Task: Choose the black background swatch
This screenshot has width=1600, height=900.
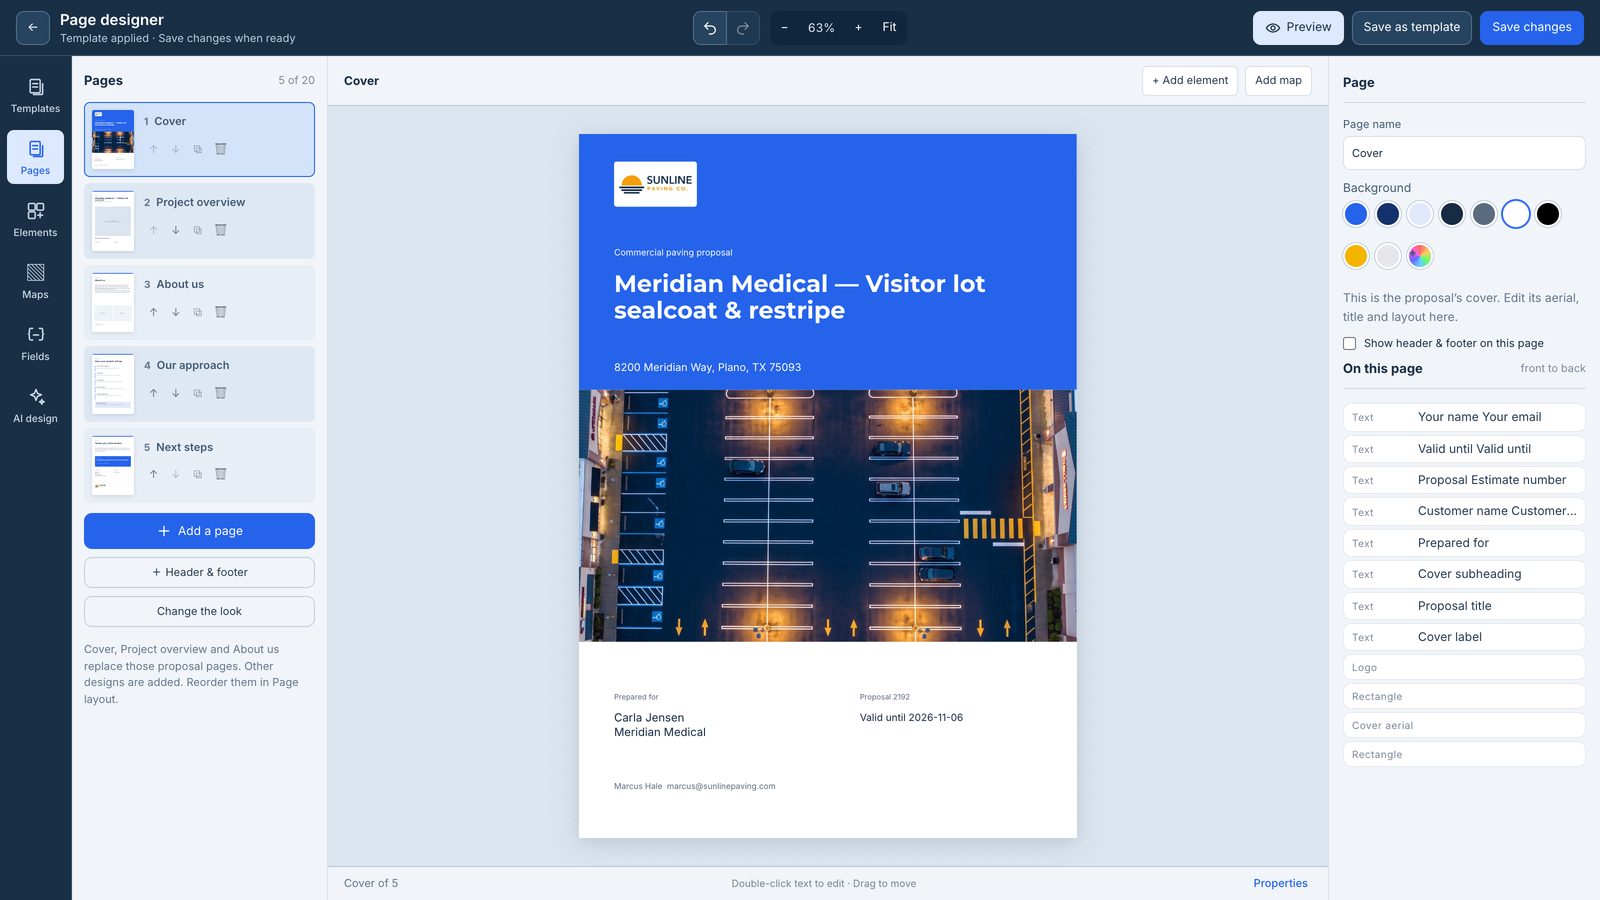Action: tap(1548, 214)
